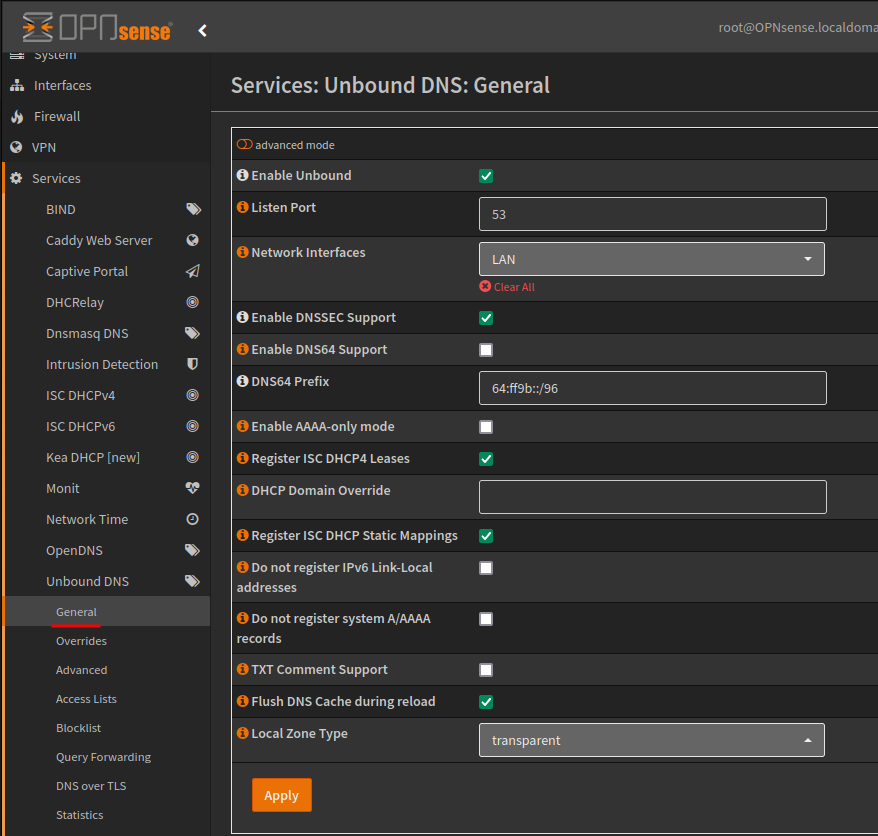Open the Query Forwarding page

tap(106, 757)
